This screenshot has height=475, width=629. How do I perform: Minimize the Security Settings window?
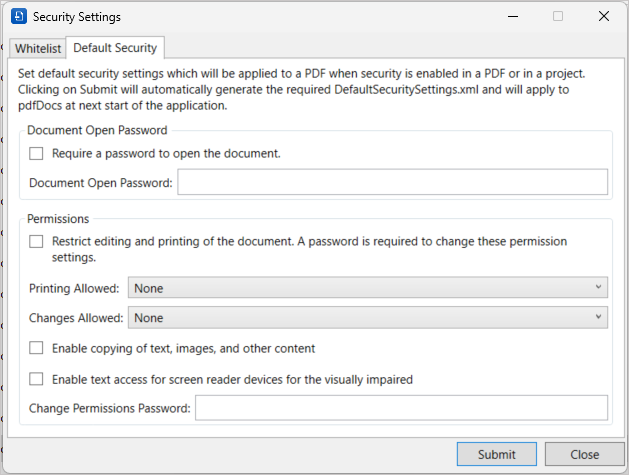coord(513,16)
